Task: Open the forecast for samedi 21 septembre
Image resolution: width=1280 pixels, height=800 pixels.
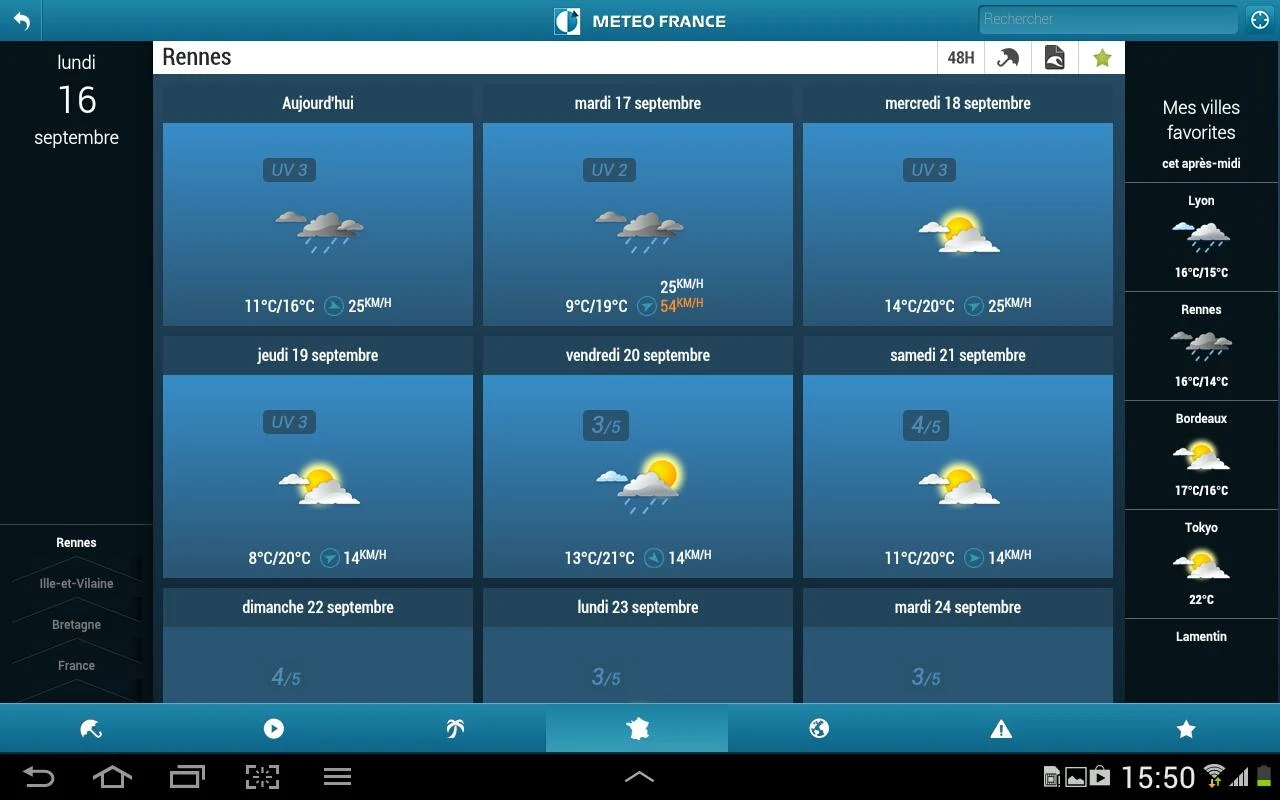Action: [957, 477]
